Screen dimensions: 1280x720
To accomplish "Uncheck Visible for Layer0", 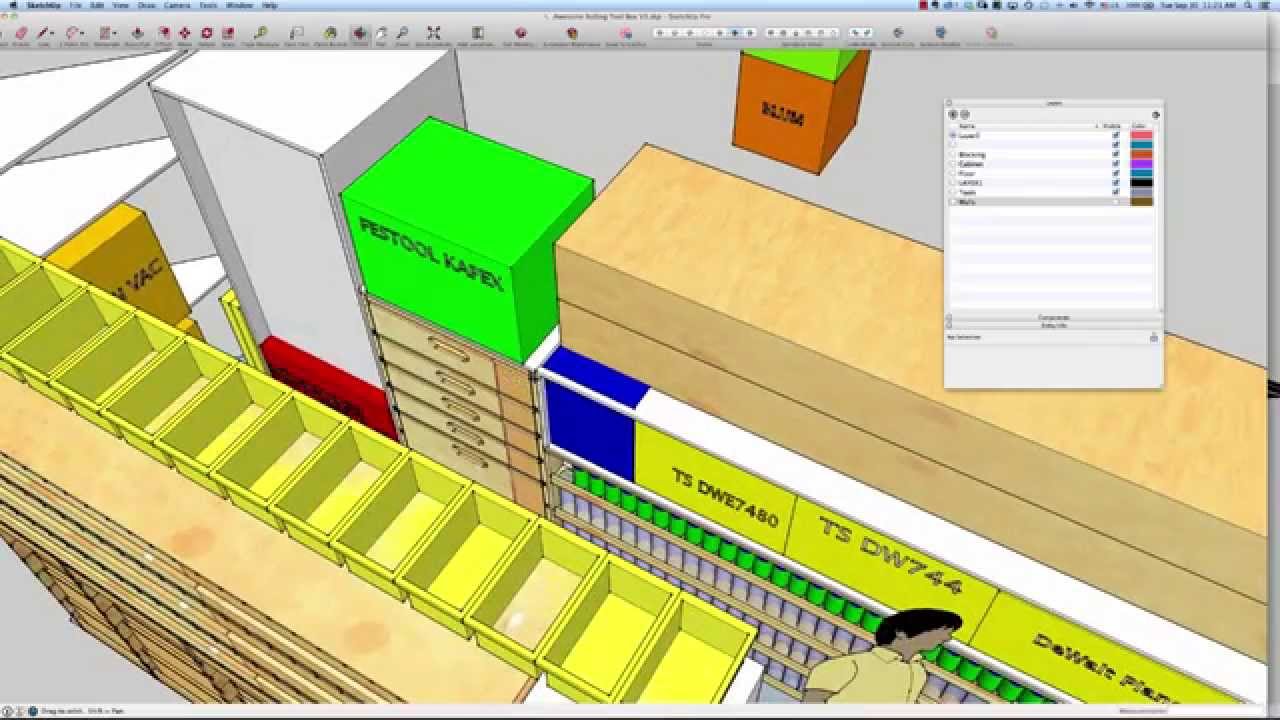I will point(1116,135).
